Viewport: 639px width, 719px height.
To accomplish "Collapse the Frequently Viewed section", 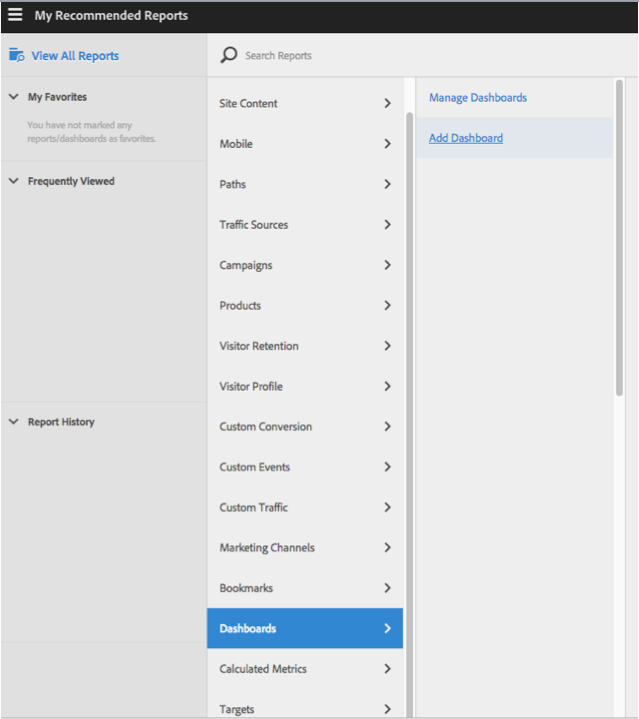I will point(13,181).
